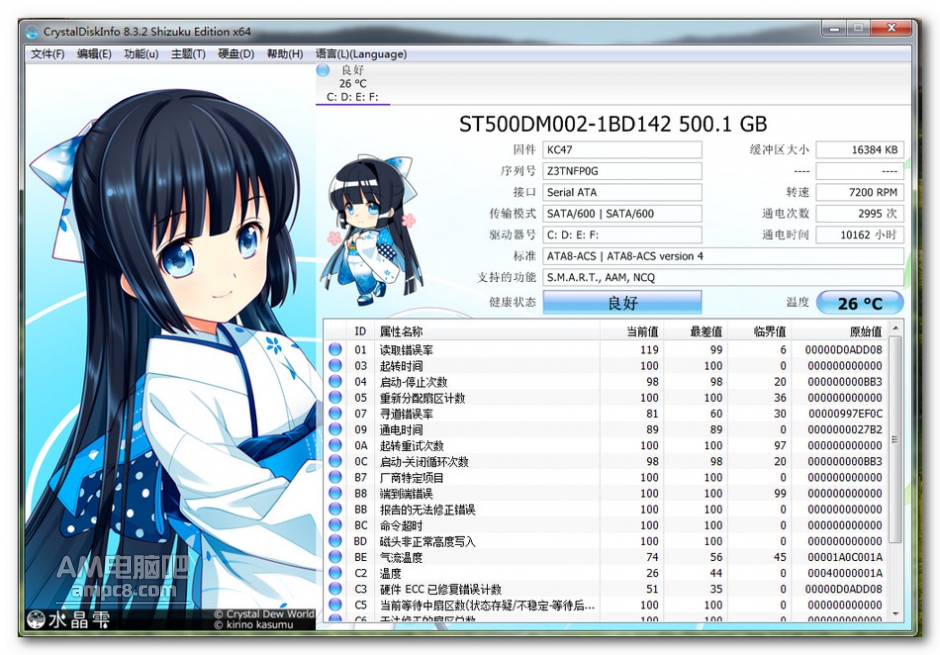Click the status orb for row 09 通电时间
The width and height of the screenshot is (940, 655).
335,430
